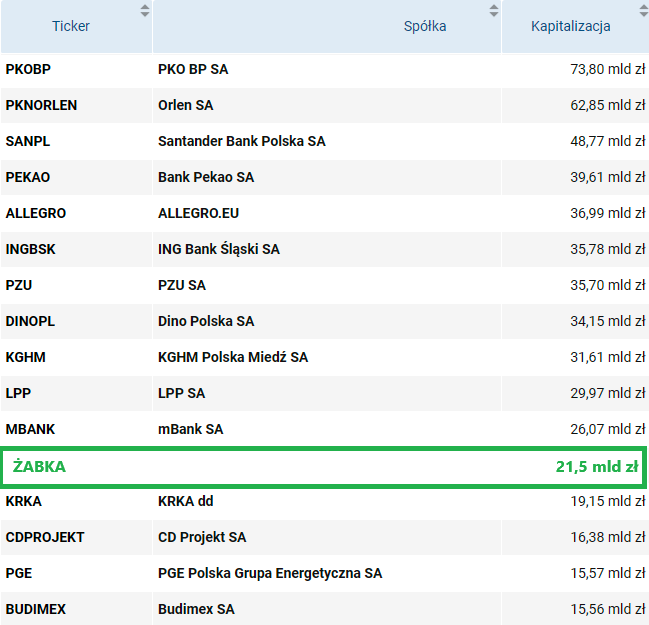Click the 34,15 mld zł value
The height and width of the screenshot is (625, 649).
608,321
